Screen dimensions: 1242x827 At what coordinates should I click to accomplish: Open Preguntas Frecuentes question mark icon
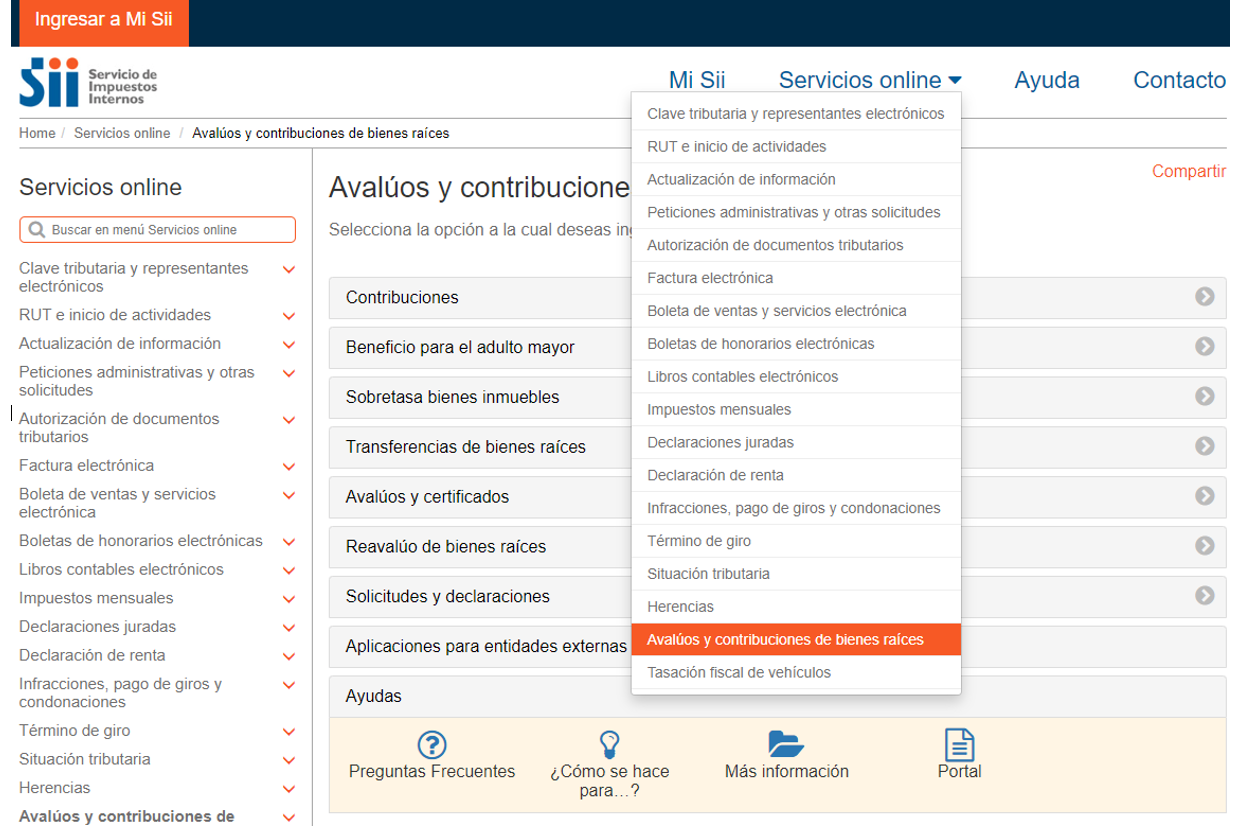tap(432, 745)
